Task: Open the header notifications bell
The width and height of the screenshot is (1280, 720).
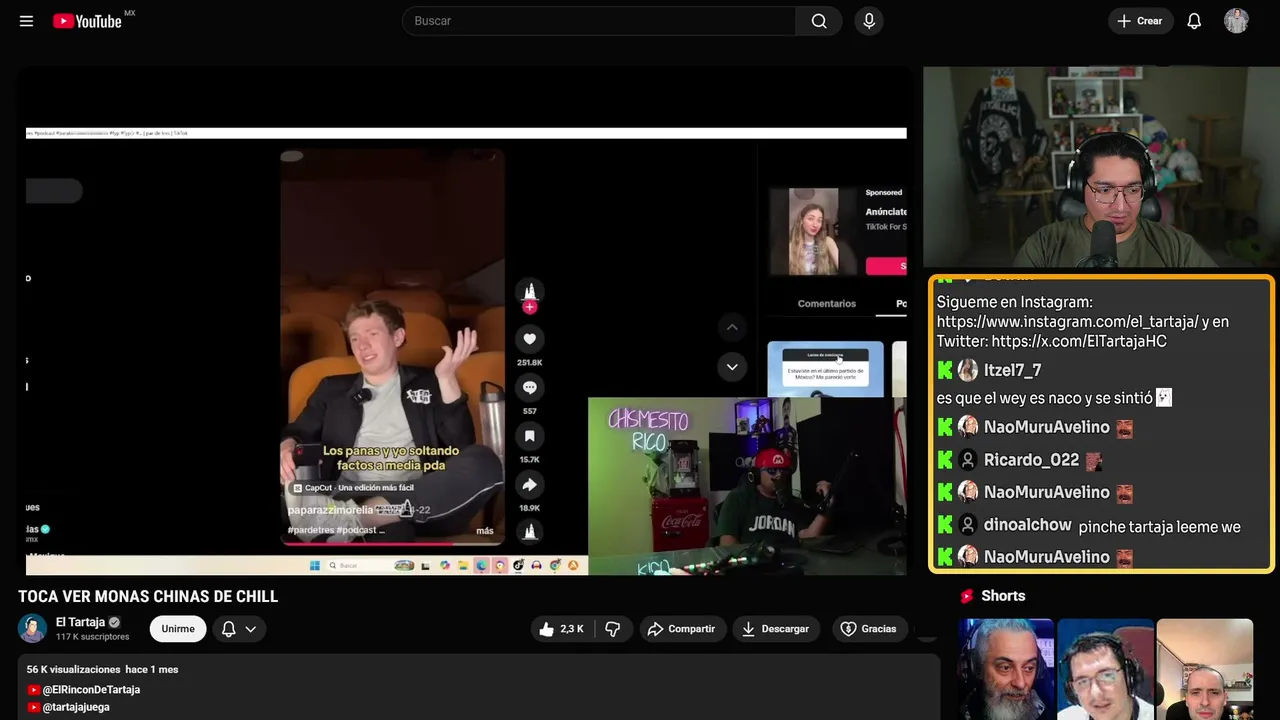Action: pyautogui.click(x=1194, y=21)
